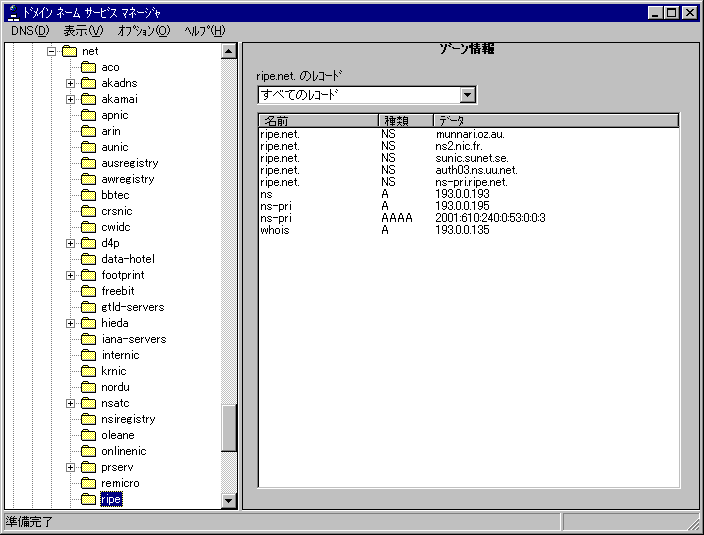Sort records by 名前 column header
Screen dimensions: 704x535
[x=317, y=120]
